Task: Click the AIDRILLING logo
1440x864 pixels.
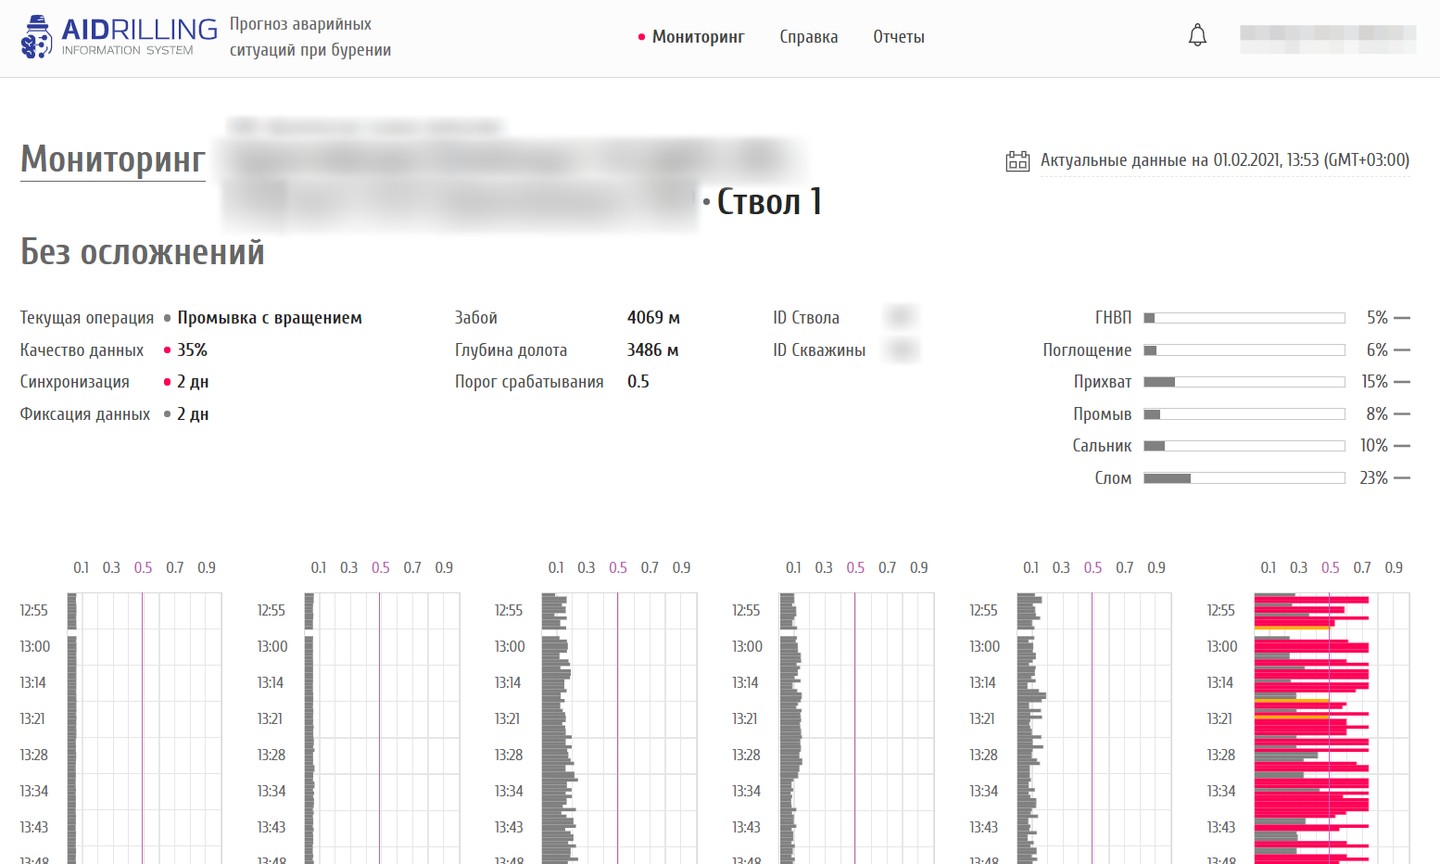Action: 119,37
